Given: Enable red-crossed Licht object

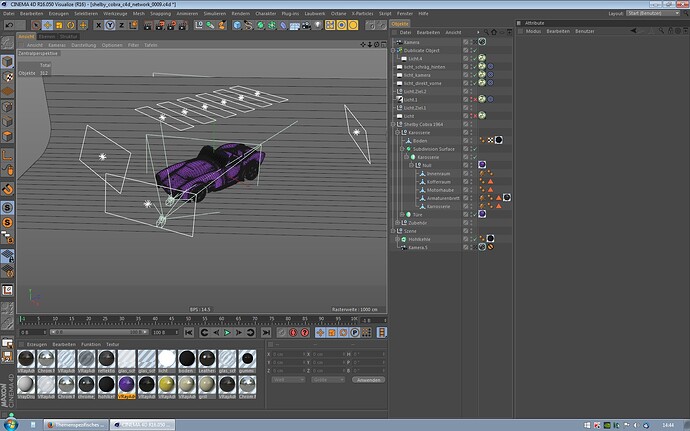Looking at the screenshot, I should click(475, 116).
